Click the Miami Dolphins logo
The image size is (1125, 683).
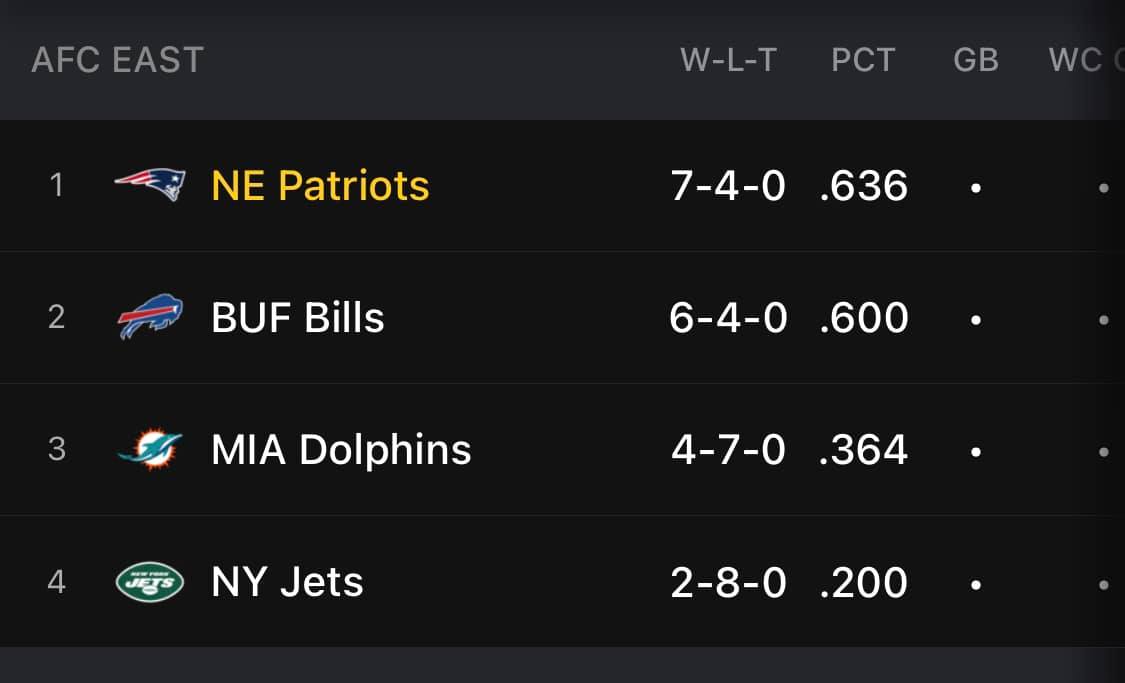[150, 450]
